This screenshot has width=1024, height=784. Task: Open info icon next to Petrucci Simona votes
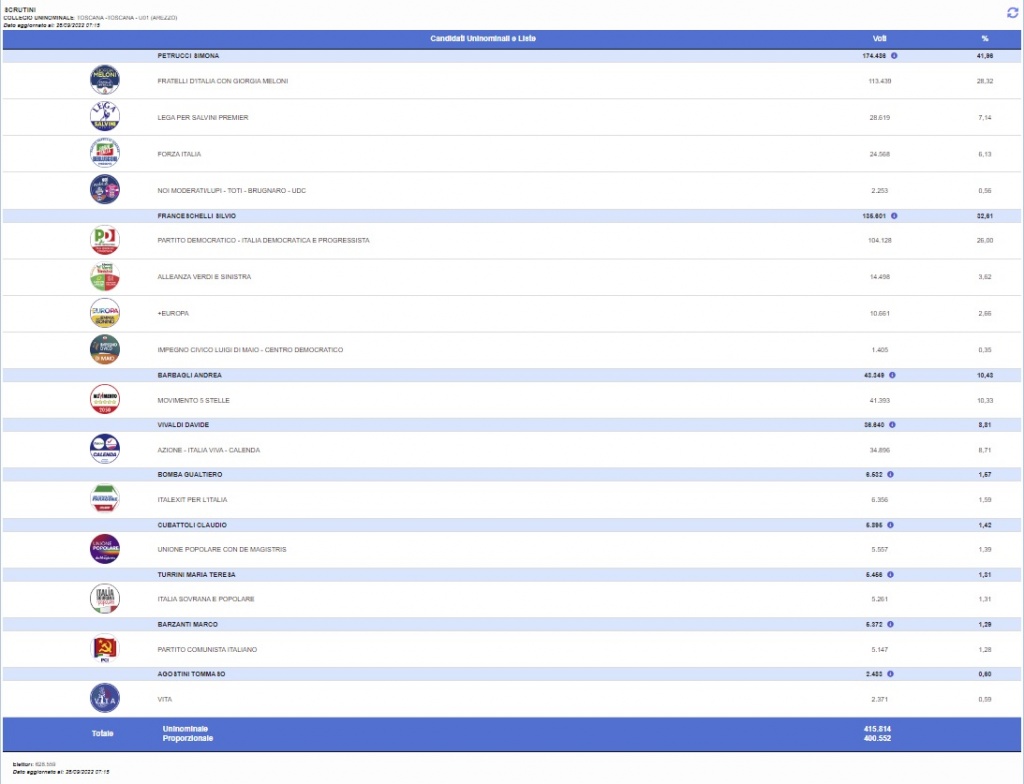[894, 56]
